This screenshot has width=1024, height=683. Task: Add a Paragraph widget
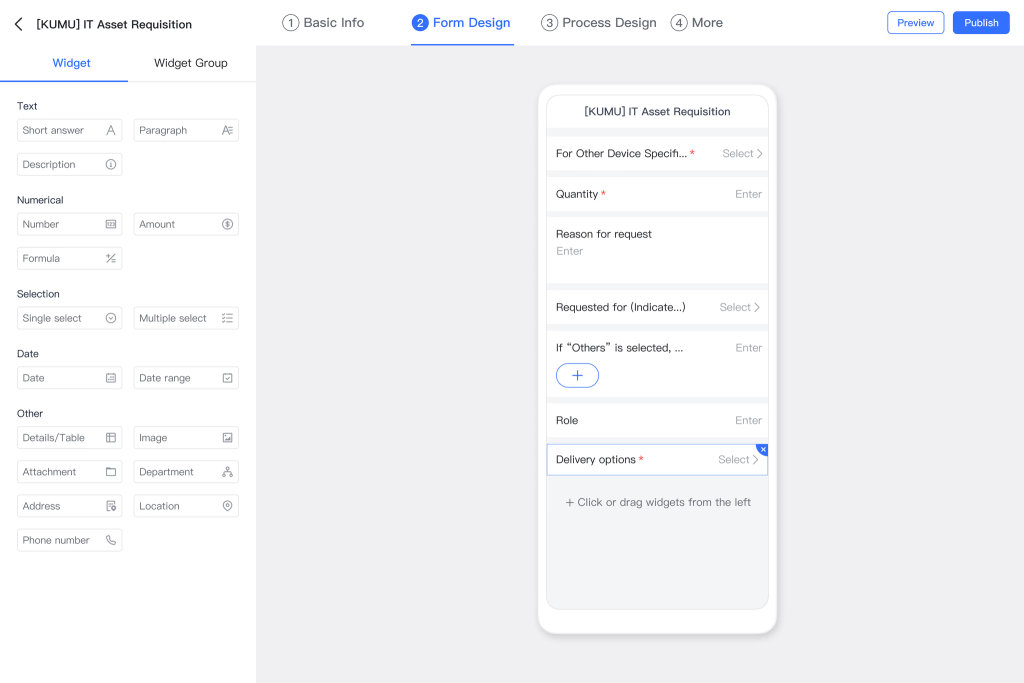pos(186,130)
